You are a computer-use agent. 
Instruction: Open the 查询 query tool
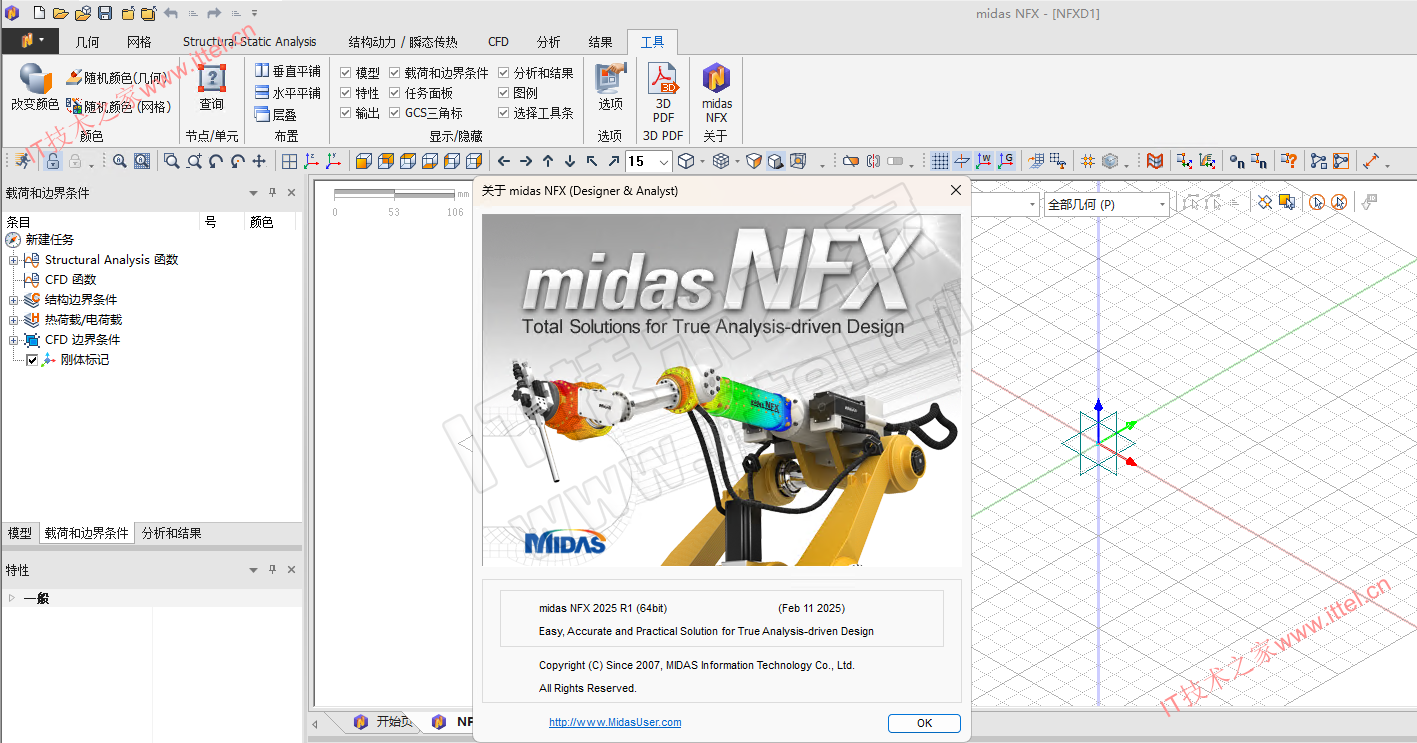212,87
